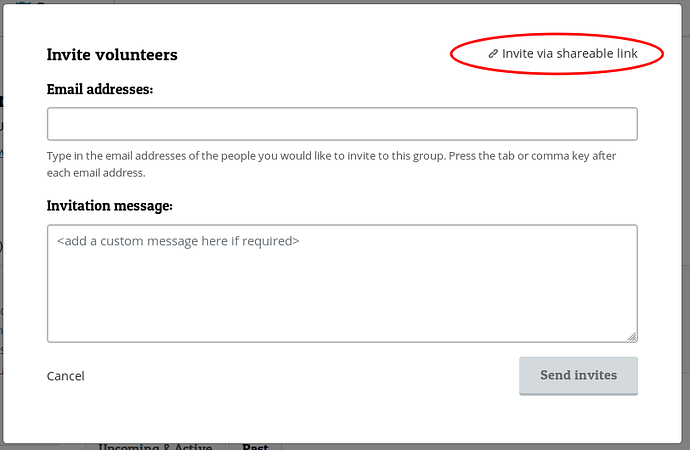Click the custom message placeholder text
690x450 pixels.
(178, 241)
